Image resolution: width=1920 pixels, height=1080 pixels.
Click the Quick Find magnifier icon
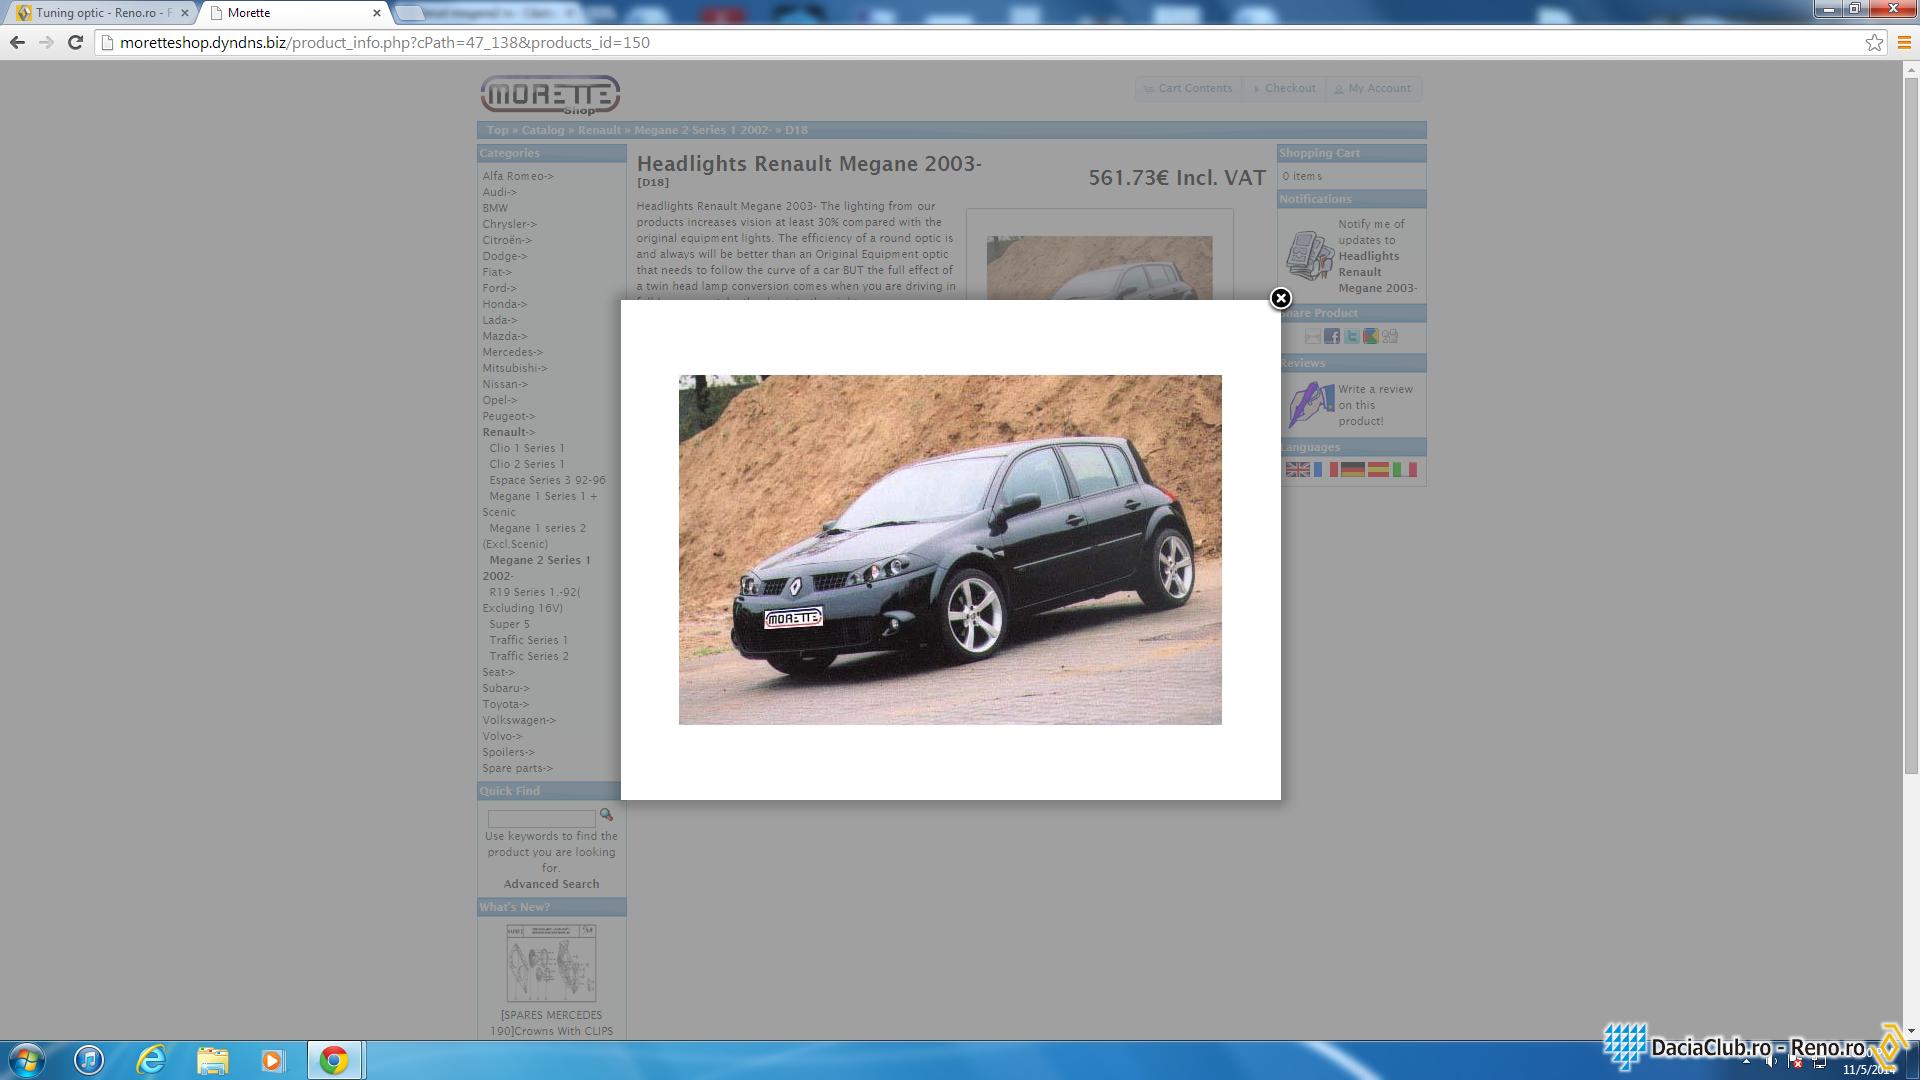606,815
